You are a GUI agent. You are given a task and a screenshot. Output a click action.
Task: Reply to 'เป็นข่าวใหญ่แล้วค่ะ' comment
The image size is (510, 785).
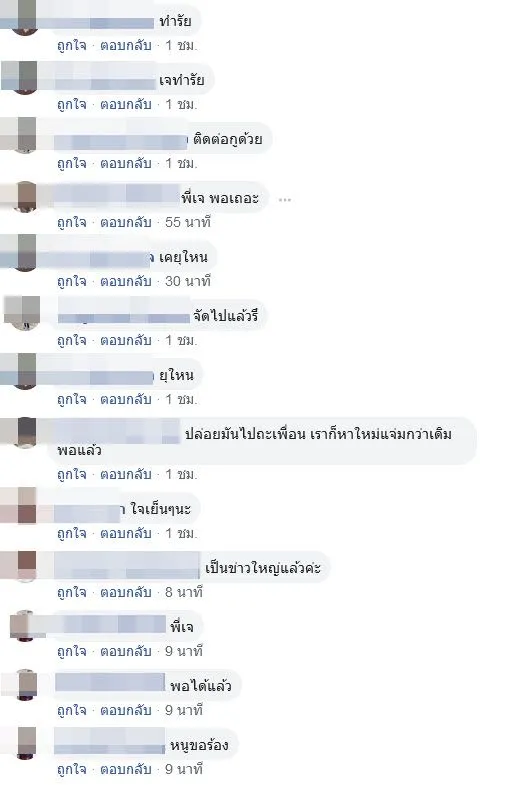pyautogui.click(x=126, y=592)
